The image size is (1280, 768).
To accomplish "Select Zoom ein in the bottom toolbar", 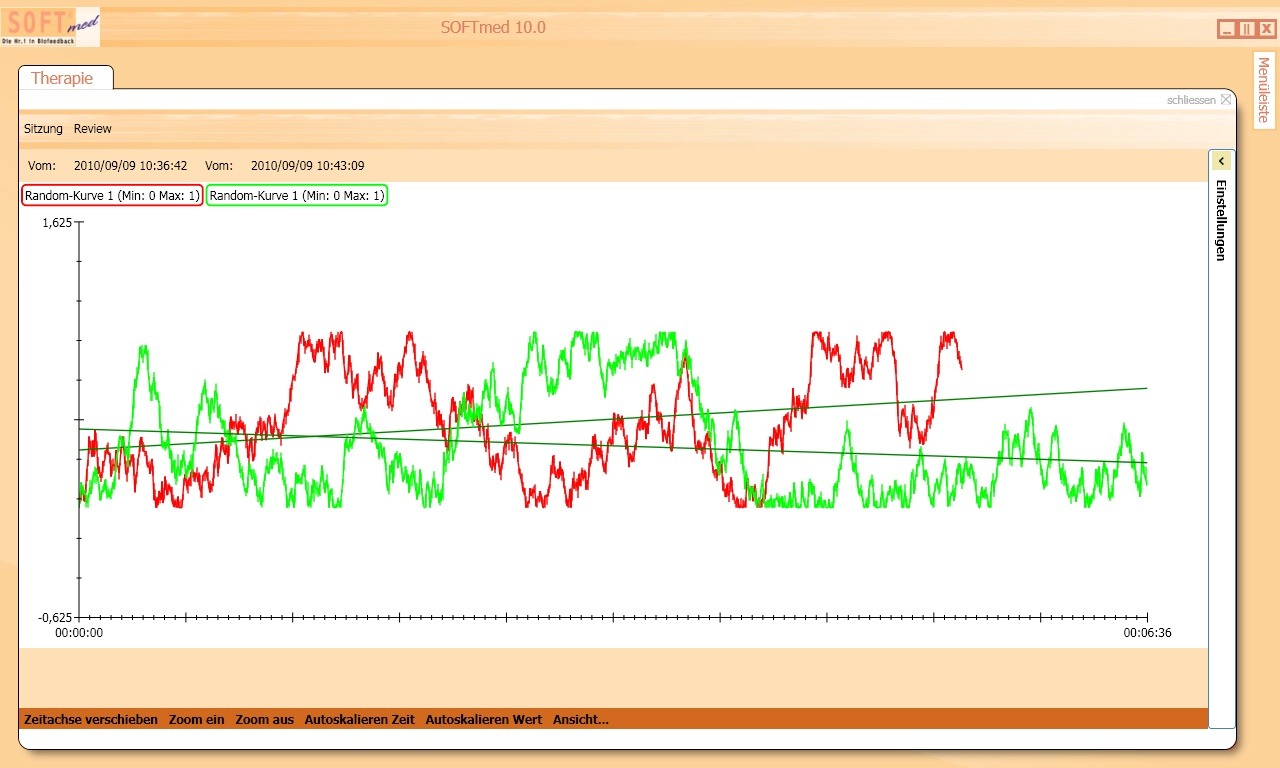I will pyautogui.click(x=196, y=719).
